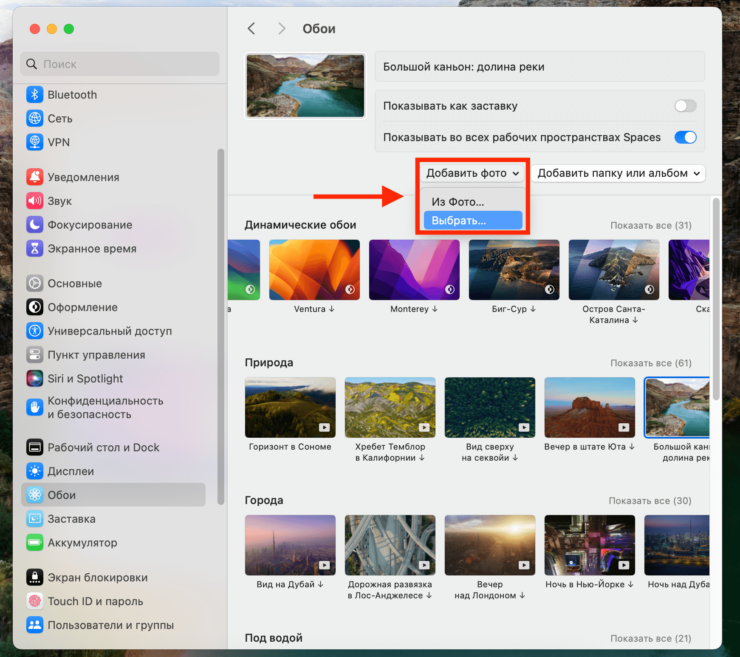This screenshot has height=657, width=740.
Task: Click Показать все (61) in Природа
Action: click(x=650, y=363)
